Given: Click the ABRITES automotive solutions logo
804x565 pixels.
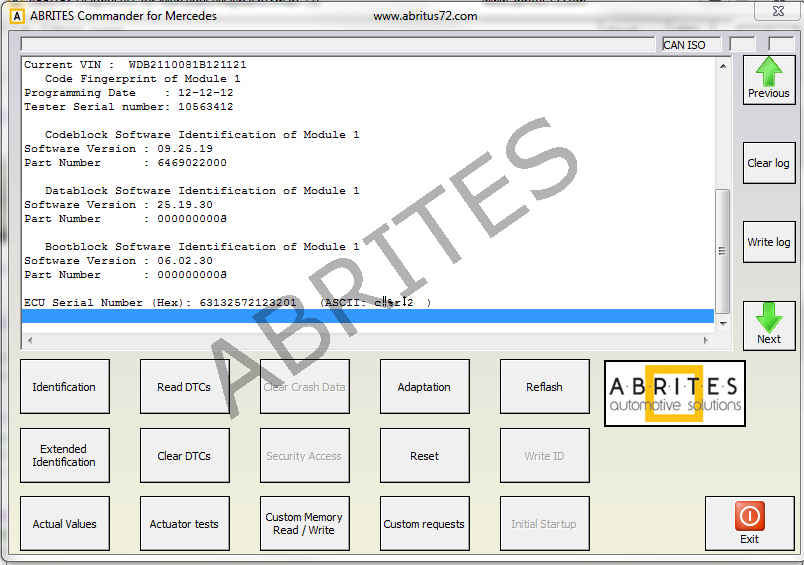Looking at the screenshot, I should pos(675,393).
